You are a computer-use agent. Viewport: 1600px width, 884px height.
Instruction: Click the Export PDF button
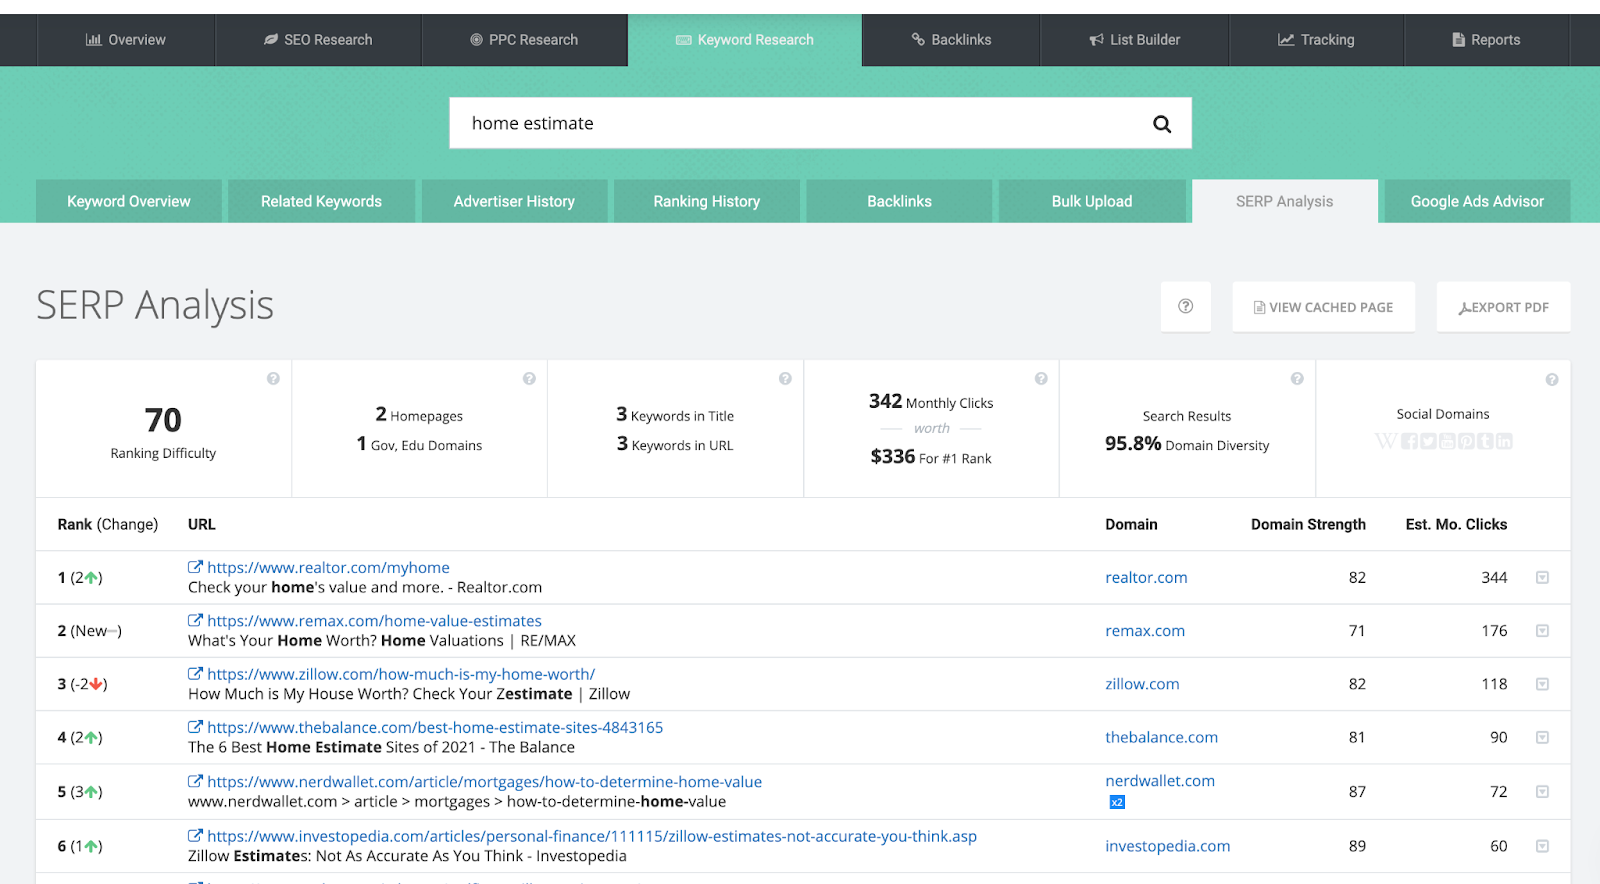1504,307
